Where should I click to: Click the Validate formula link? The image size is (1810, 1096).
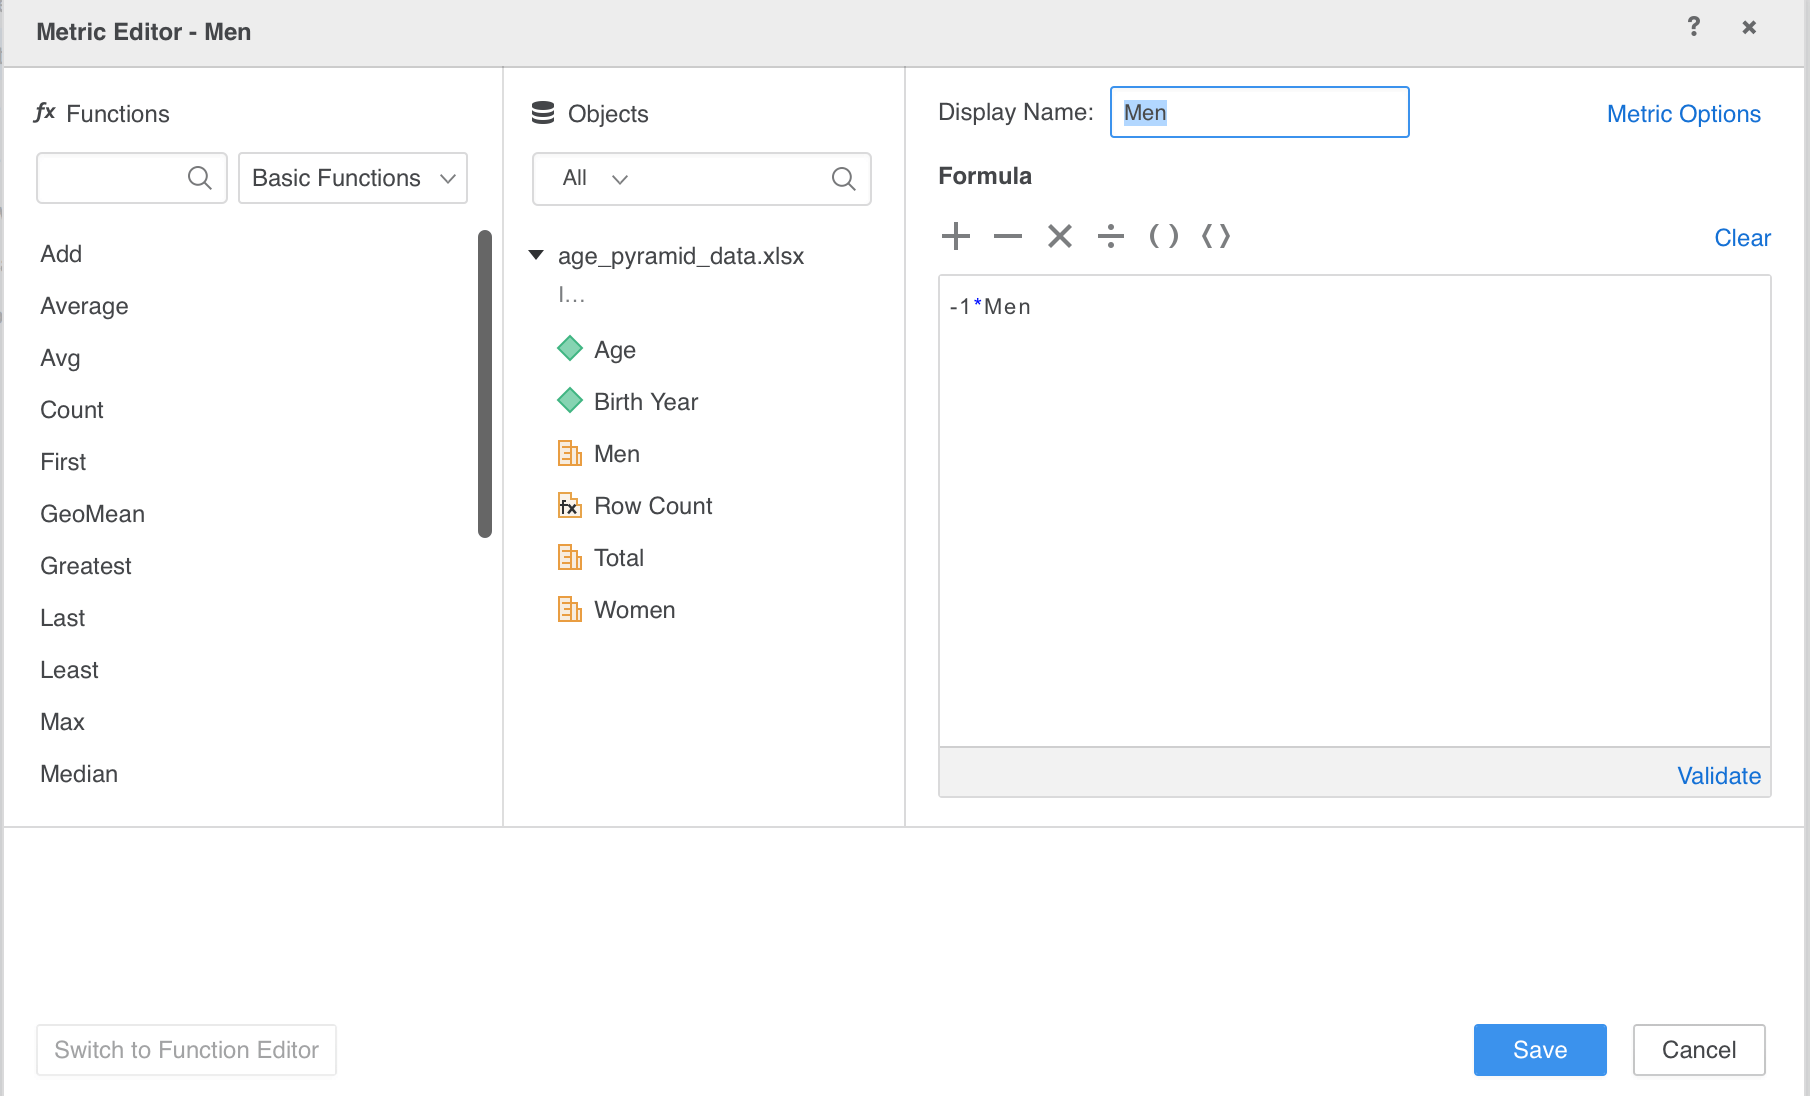point(1719,776)
